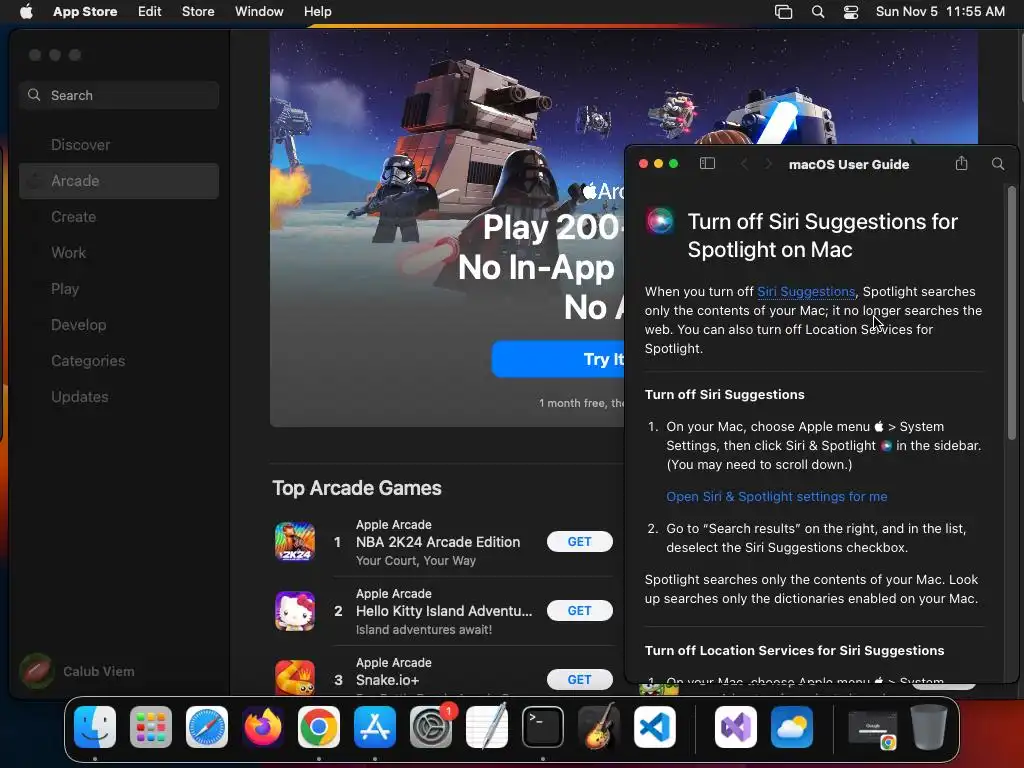This screenshot has height=768, width=1024.
Task: Click GET for Hello Kitty Island Adventure
Action: point(579,611)
